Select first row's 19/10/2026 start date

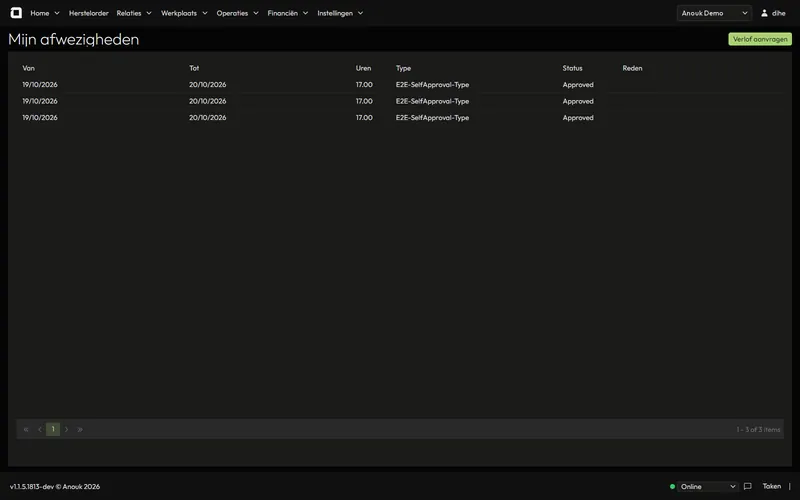coord(40,85)
